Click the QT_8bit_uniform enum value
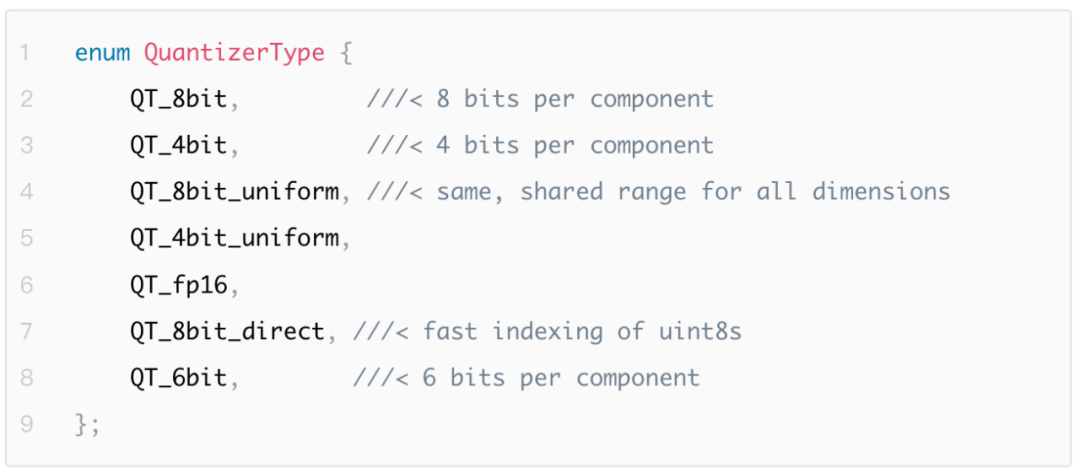Screen dimensions: 1080x473 [x=234, y=192]
